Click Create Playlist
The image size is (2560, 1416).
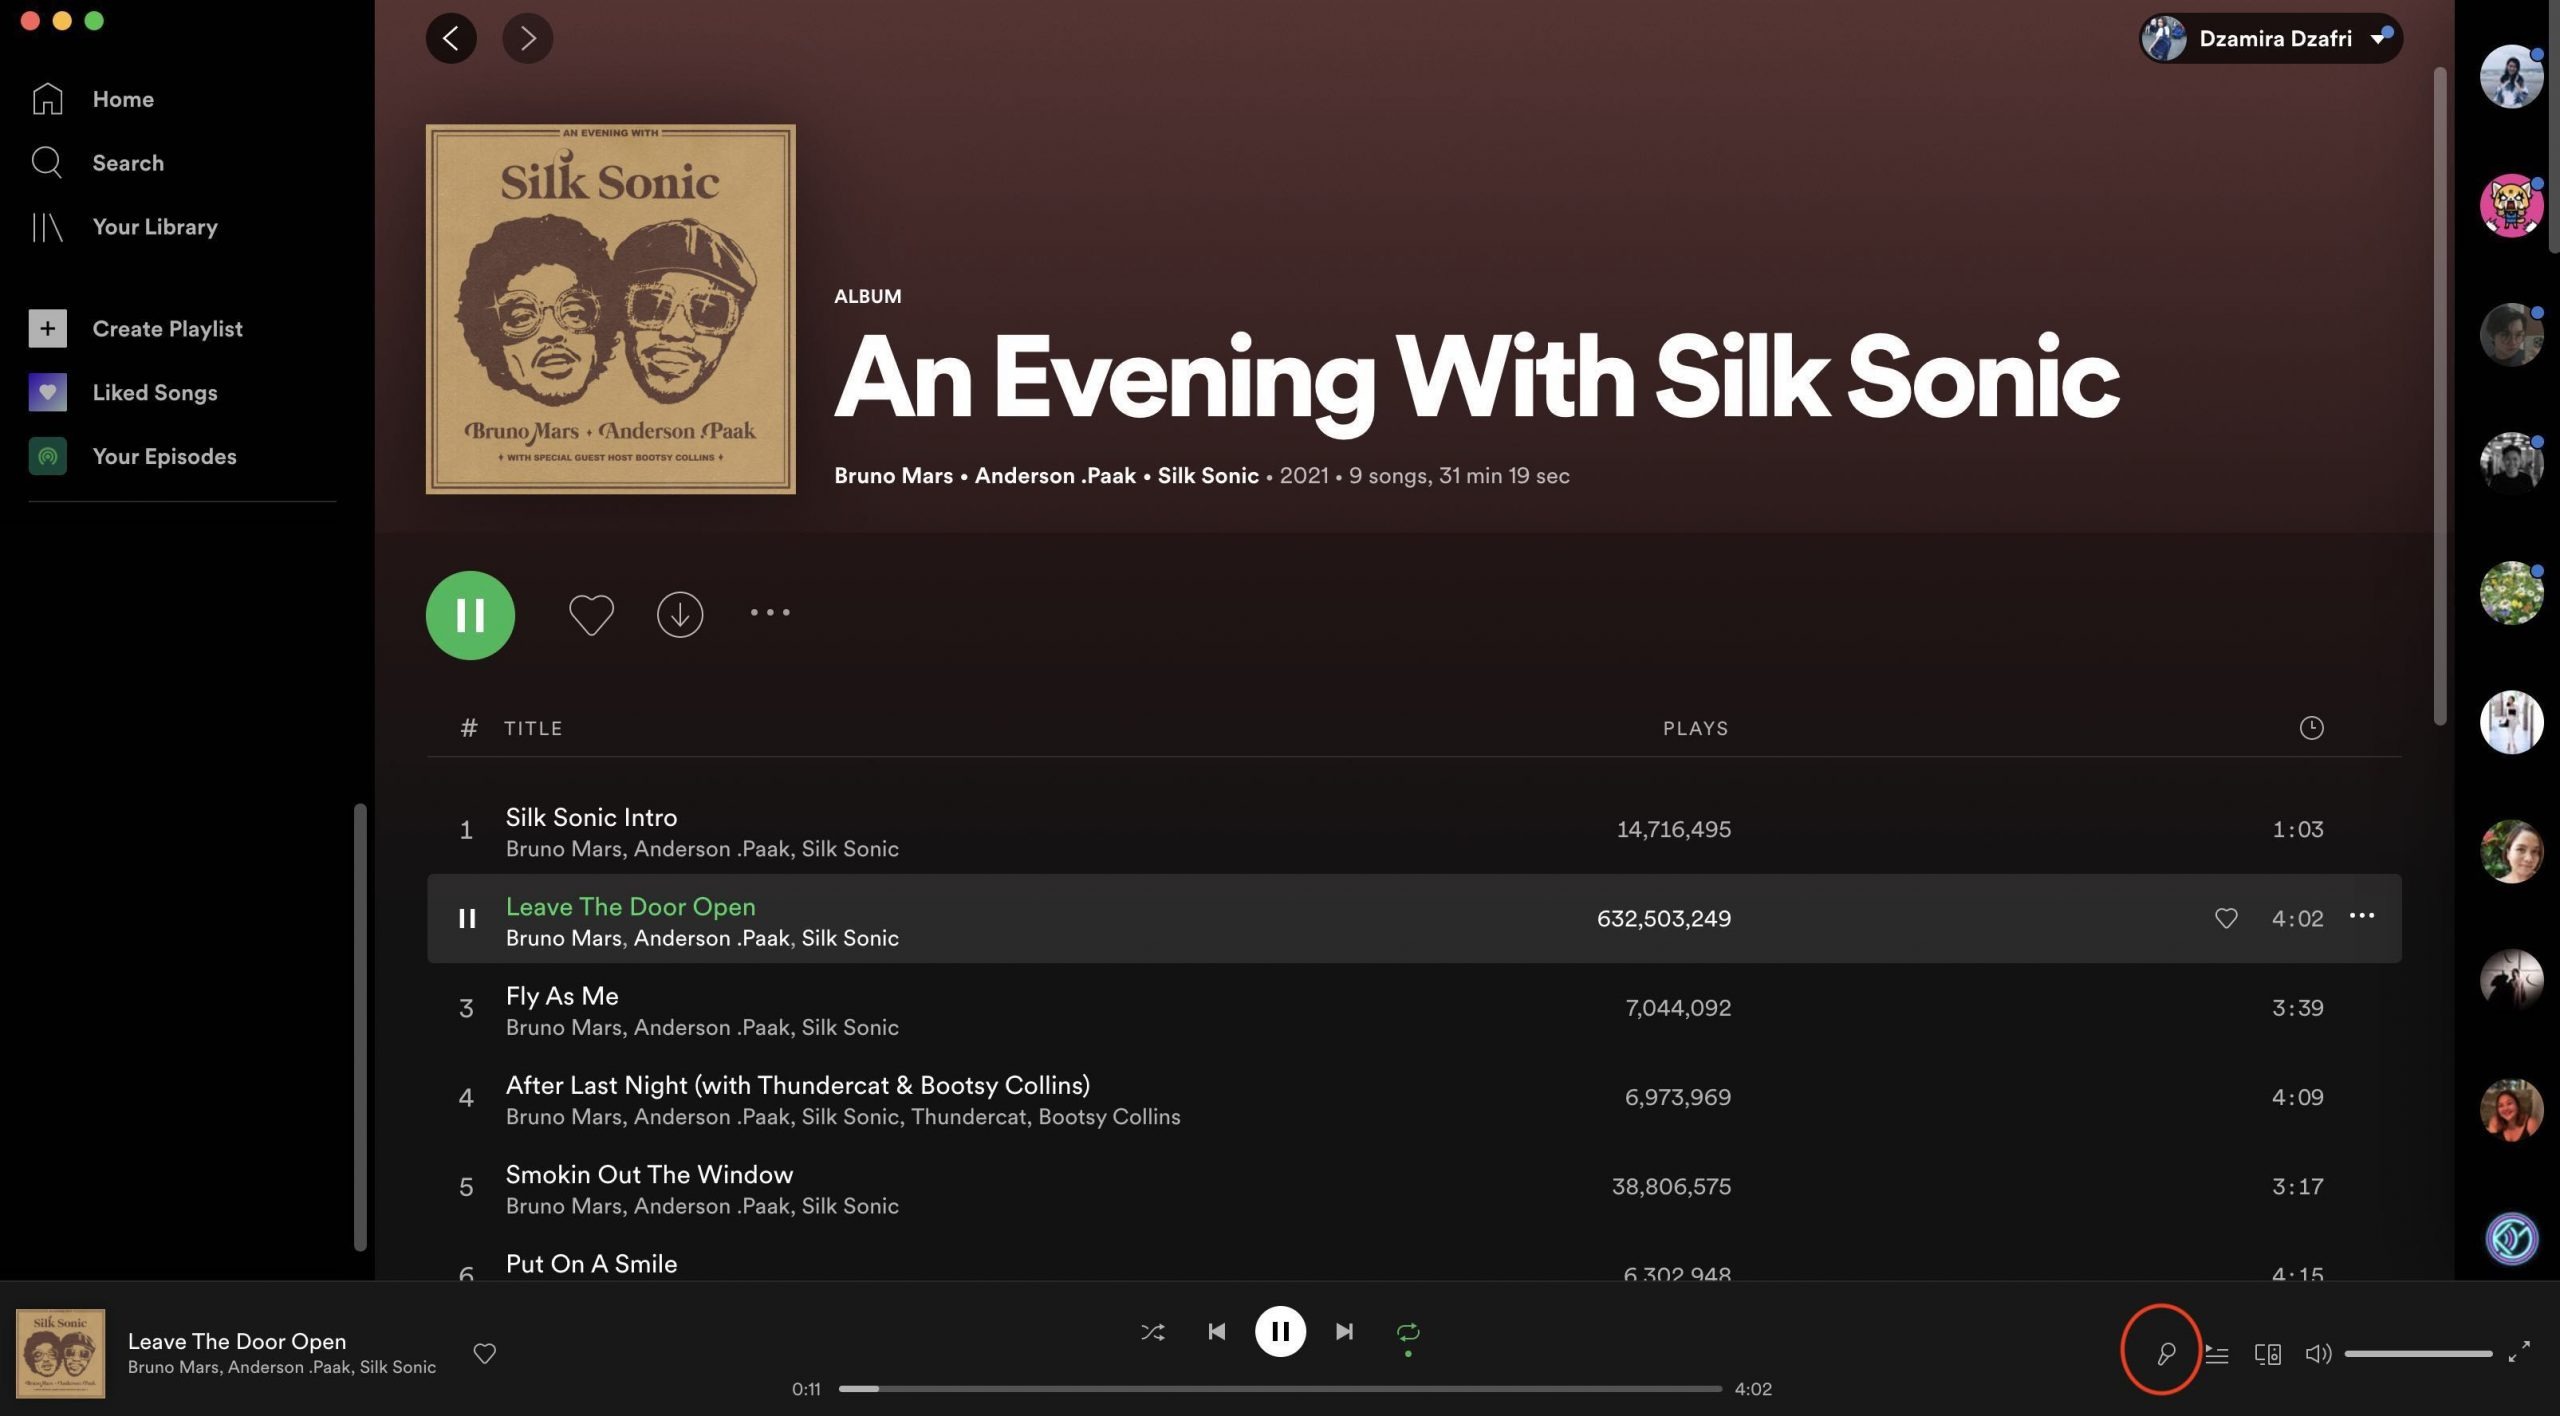point(136,329)
